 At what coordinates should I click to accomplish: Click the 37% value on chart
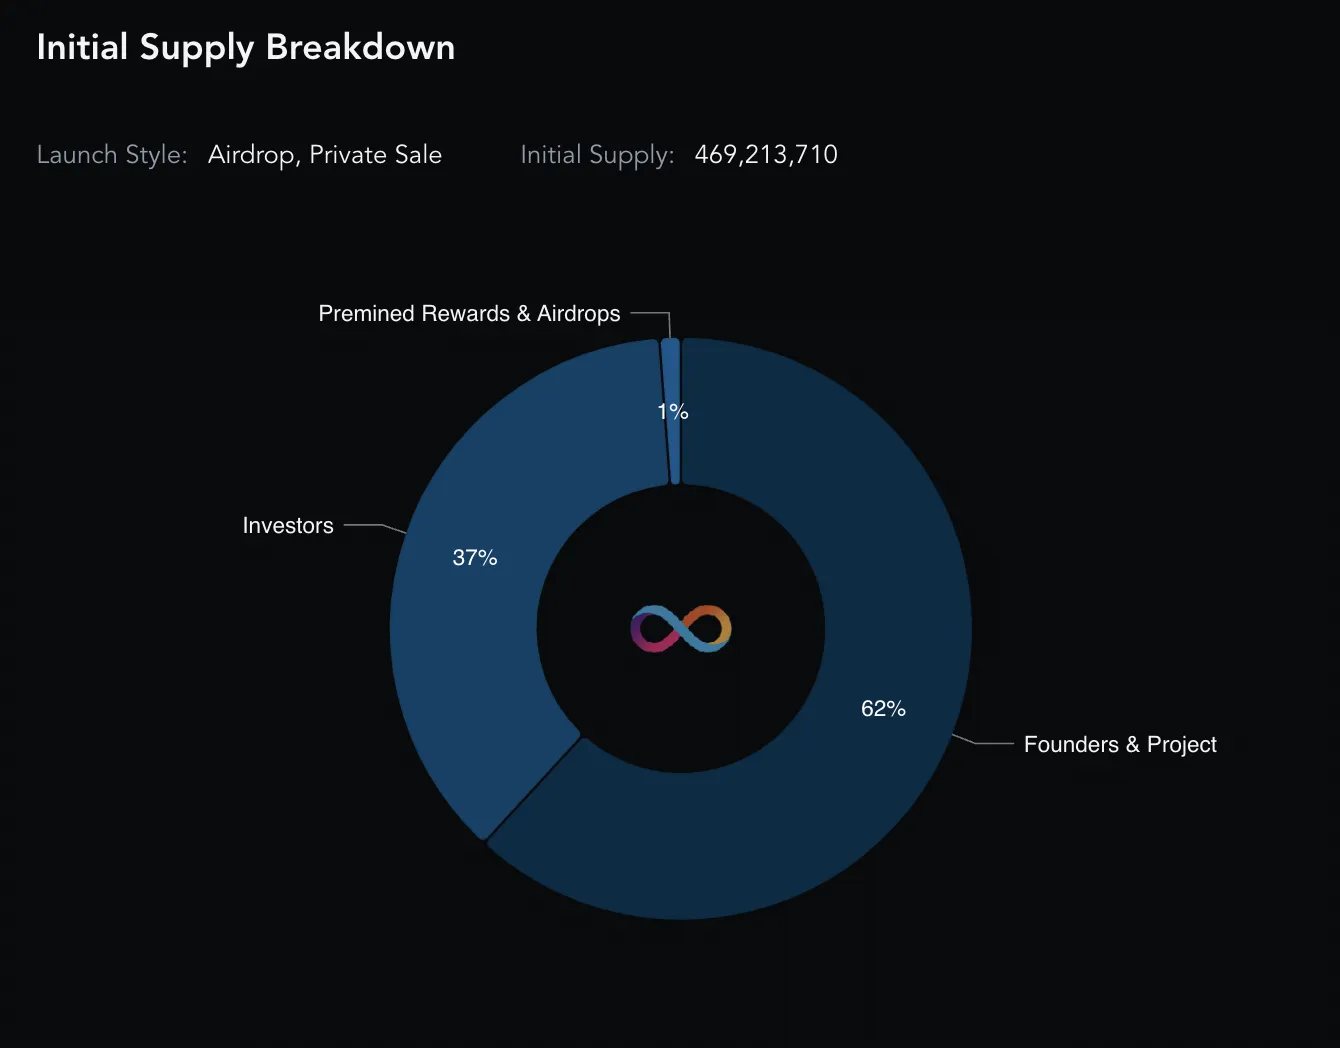pos(475,557)
